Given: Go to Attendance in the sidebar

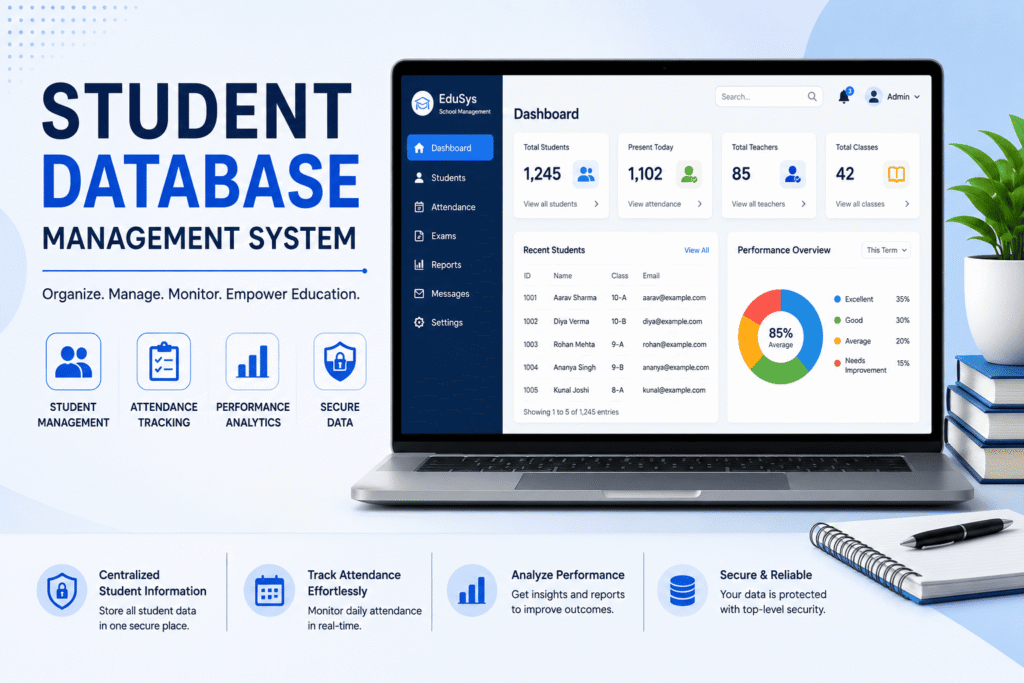Looking at the screenshot, I should point(450,207).
